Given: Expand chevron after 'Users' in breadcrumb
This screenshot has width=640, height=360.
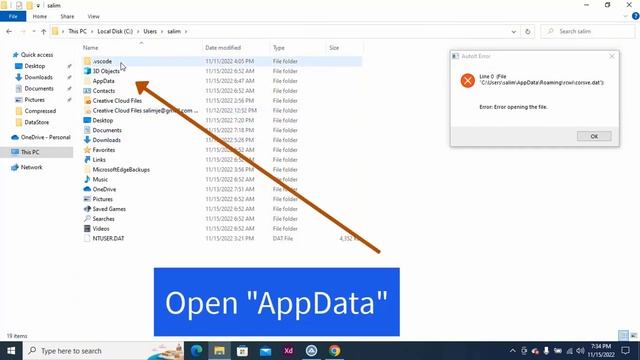Looking at the screenshot, I should click(162, 31).
